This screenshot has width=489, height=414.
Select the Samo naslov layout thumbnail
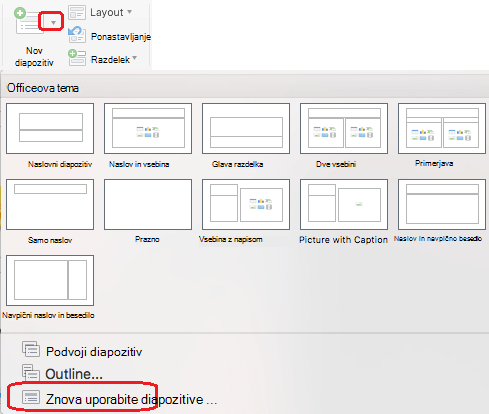click(x=50, y=204)
